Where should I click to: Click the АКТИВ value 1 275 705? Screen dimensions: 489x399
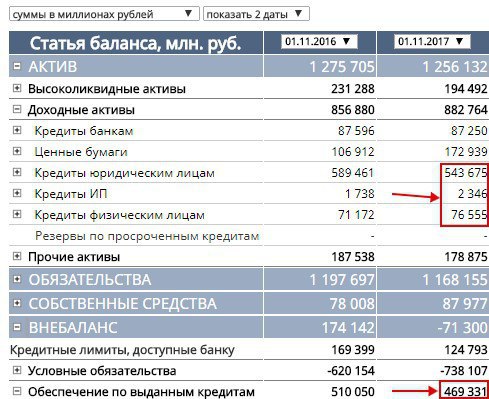point(342,67)
